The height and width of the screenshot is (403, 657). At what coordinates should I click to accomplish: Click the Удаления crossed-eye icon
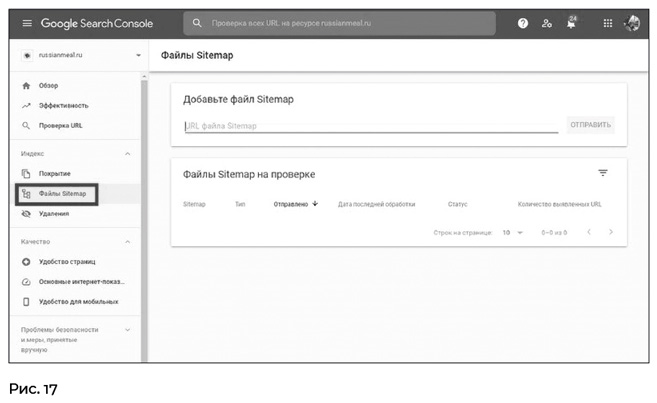(x=26, y=214)
